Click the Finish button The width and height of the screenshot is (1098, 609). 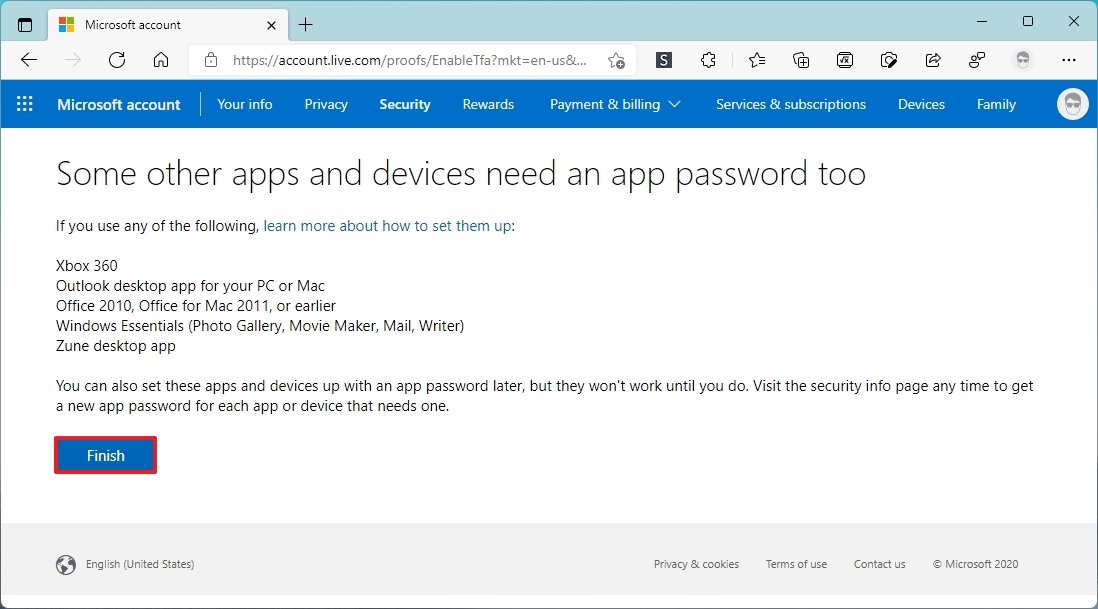[x=105, y=455]
